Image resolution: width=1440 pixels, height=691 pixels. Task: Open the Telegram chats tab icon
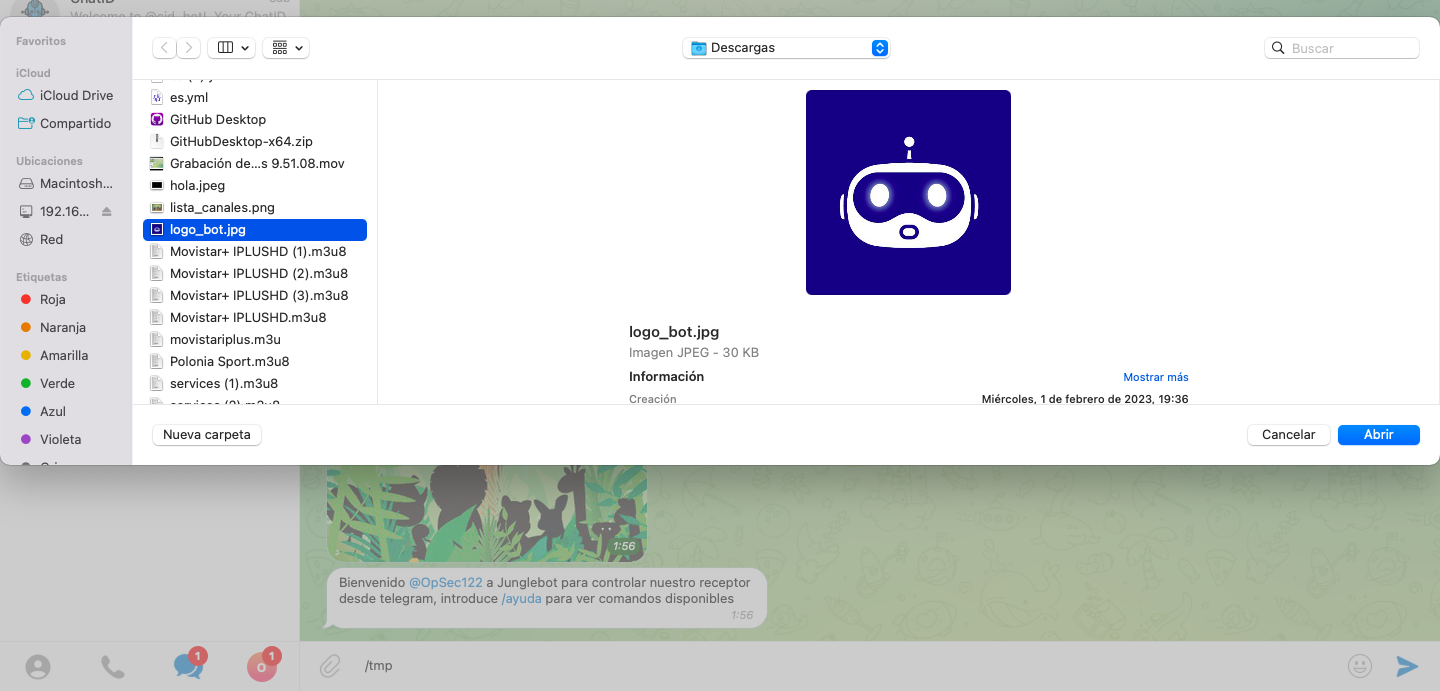[x=187, y=666]
